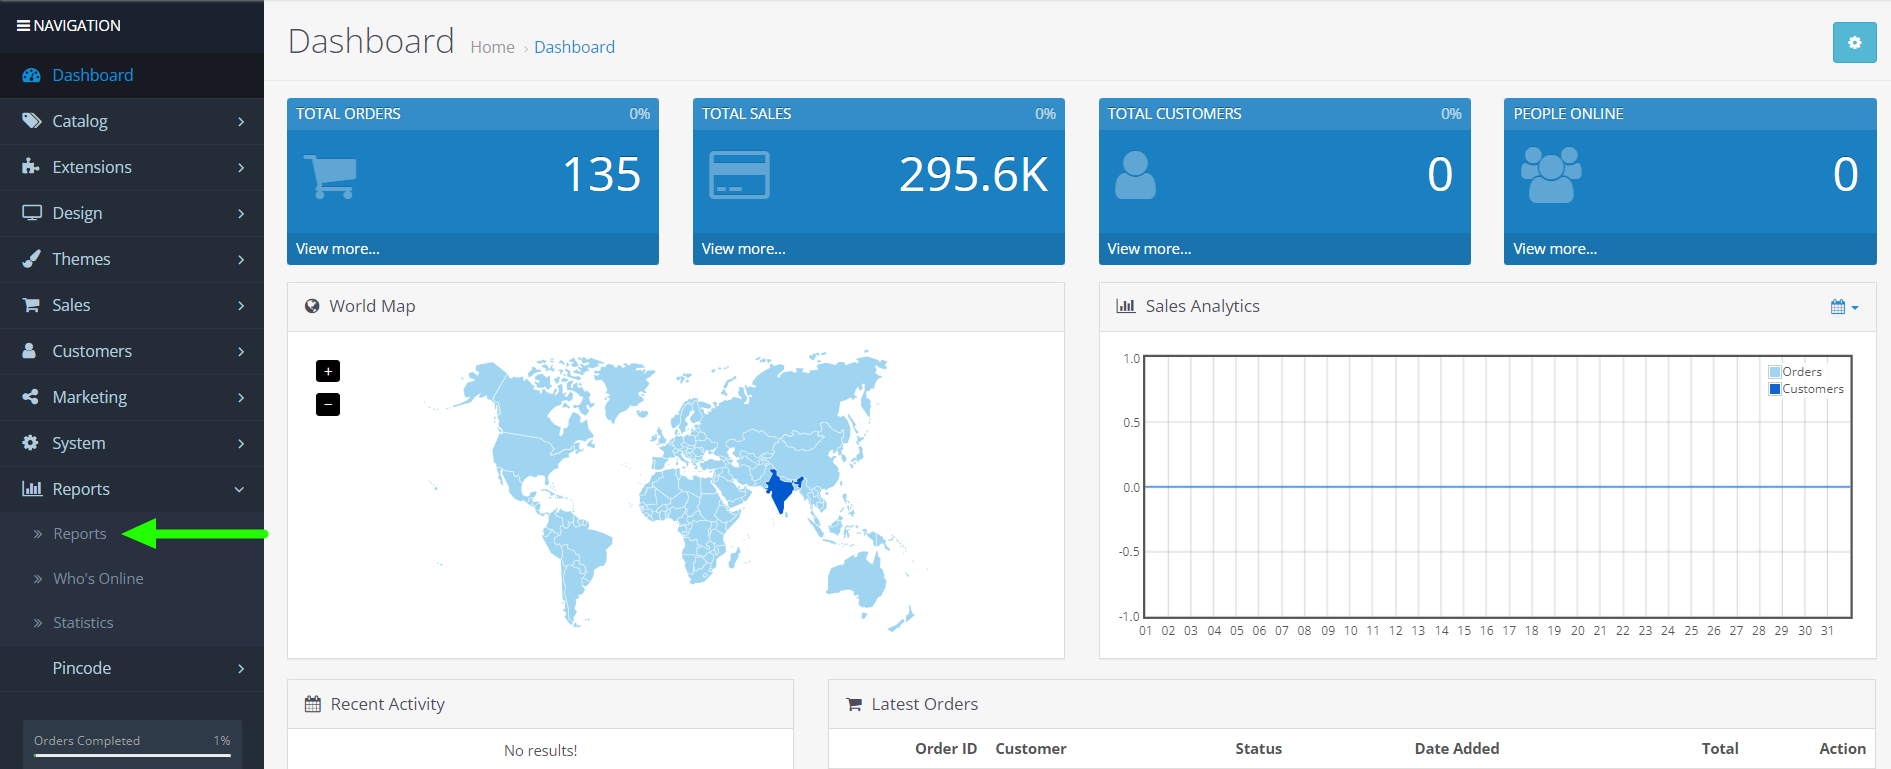Collapse the Reports menu chevron
This screenshot has width=1891, height=769.
239,489
